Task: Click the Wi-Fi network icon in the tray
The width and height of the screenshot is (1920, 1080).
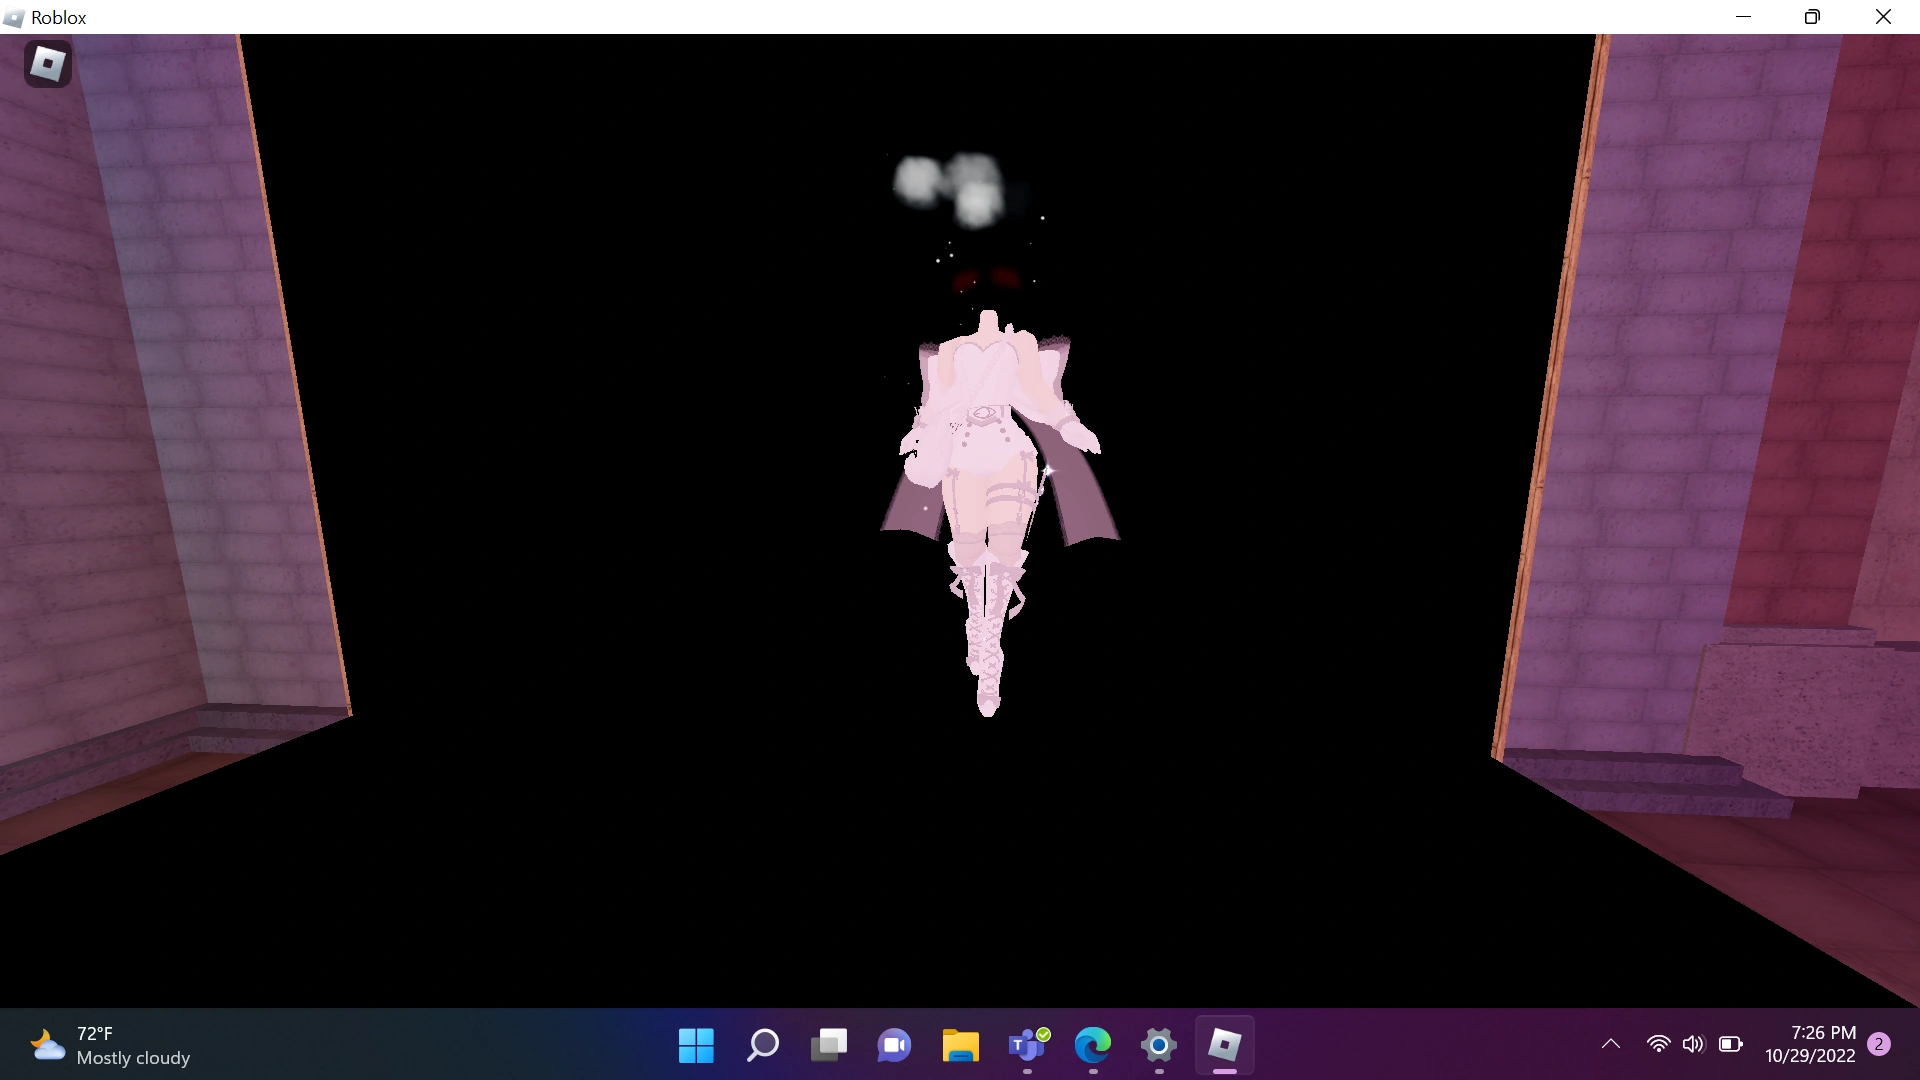Action: (1657, 1044)
